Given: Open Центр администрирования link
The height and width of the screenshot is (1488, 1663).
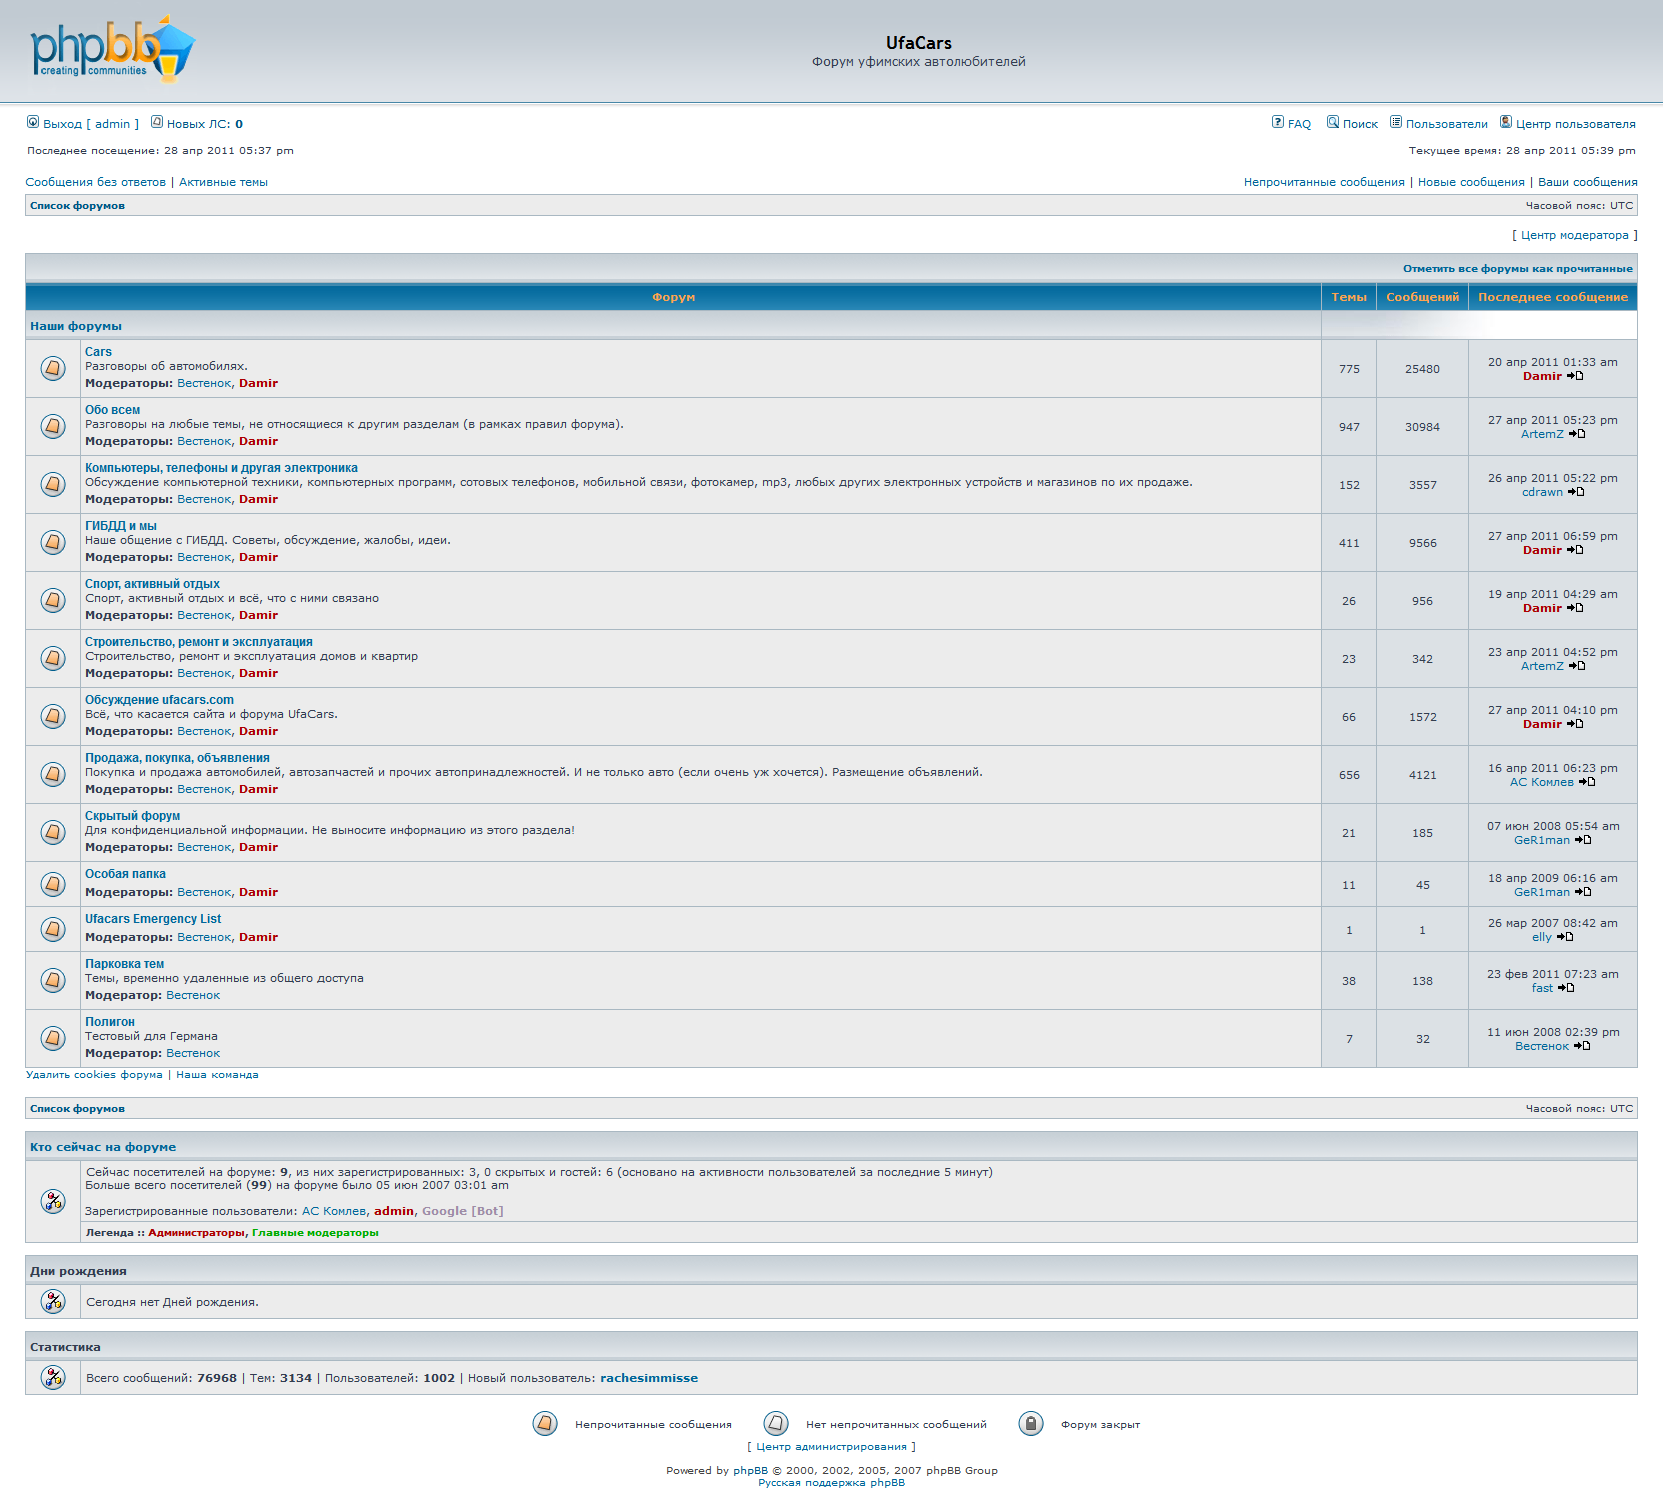Looking at the screenshot, I should coord(831,1446).
